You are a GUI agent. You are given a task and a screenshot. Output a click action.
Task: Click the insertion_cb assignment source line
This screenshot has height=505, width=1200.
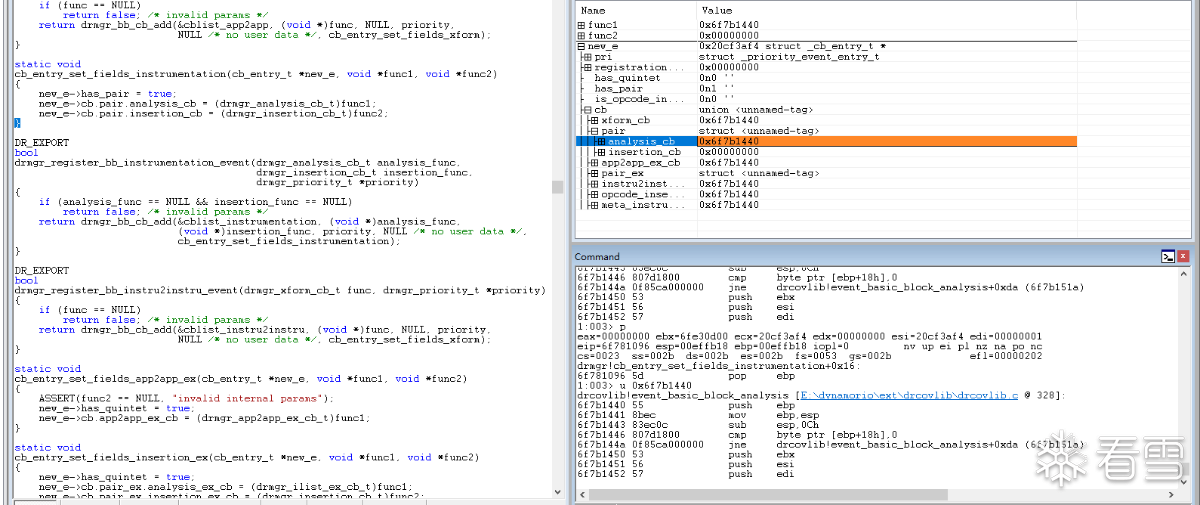213,113
